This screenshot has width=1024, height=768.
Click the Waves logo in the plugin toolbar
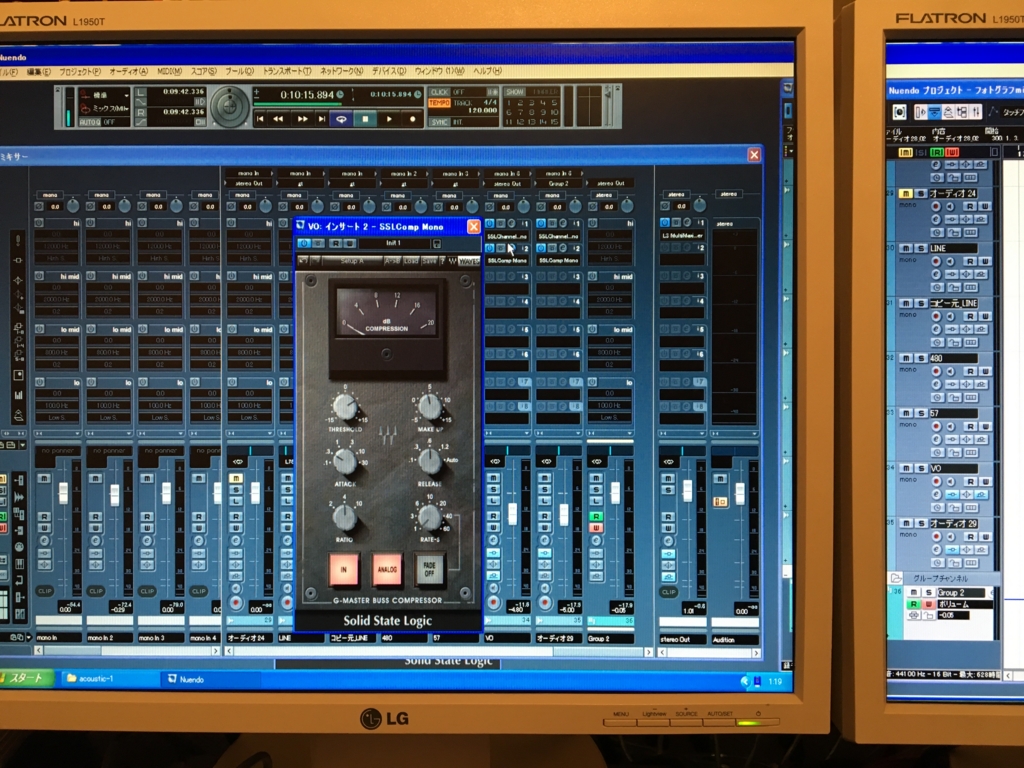point(468,261)
